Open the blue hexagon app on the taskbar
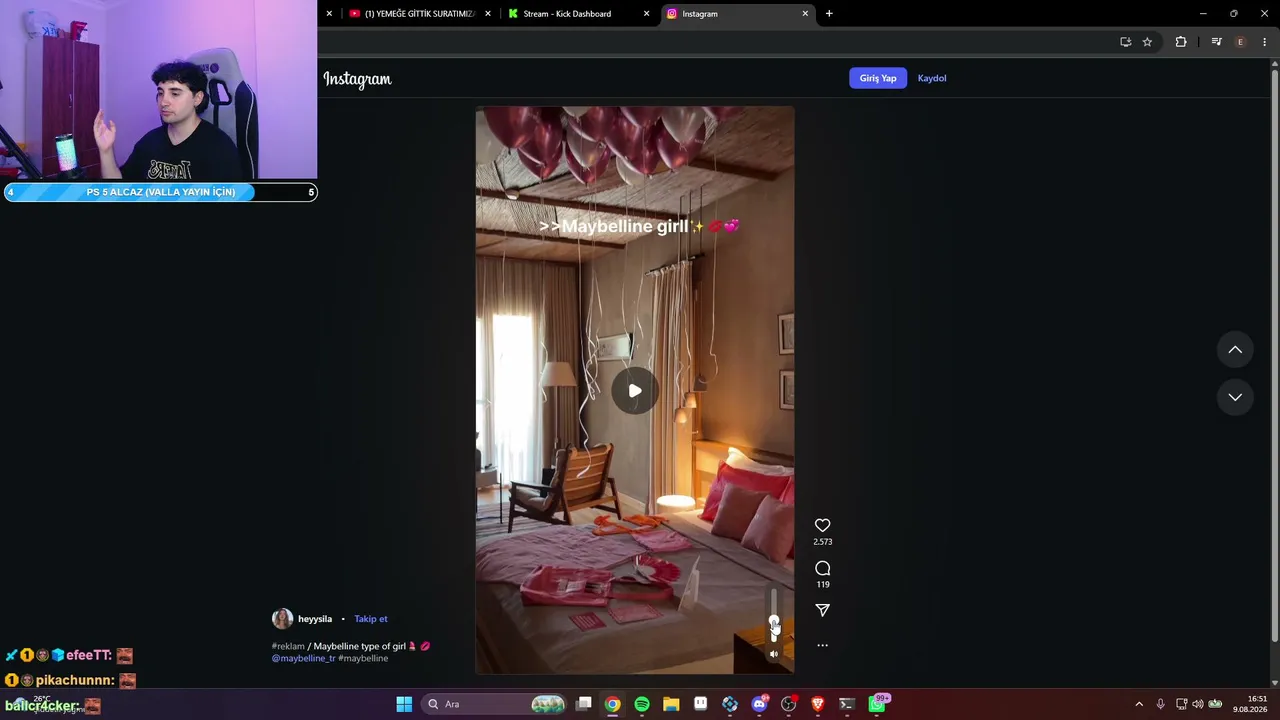 coord(730,704)
